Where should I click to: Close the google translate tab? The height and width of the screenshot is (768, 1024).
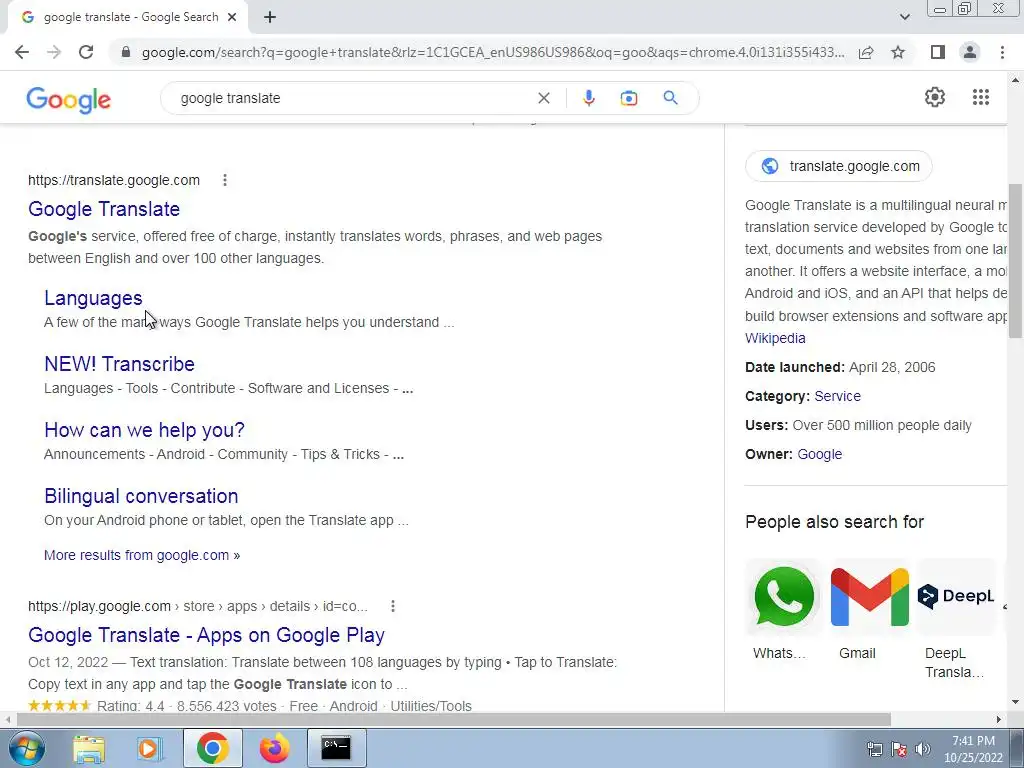pos(232,18)
